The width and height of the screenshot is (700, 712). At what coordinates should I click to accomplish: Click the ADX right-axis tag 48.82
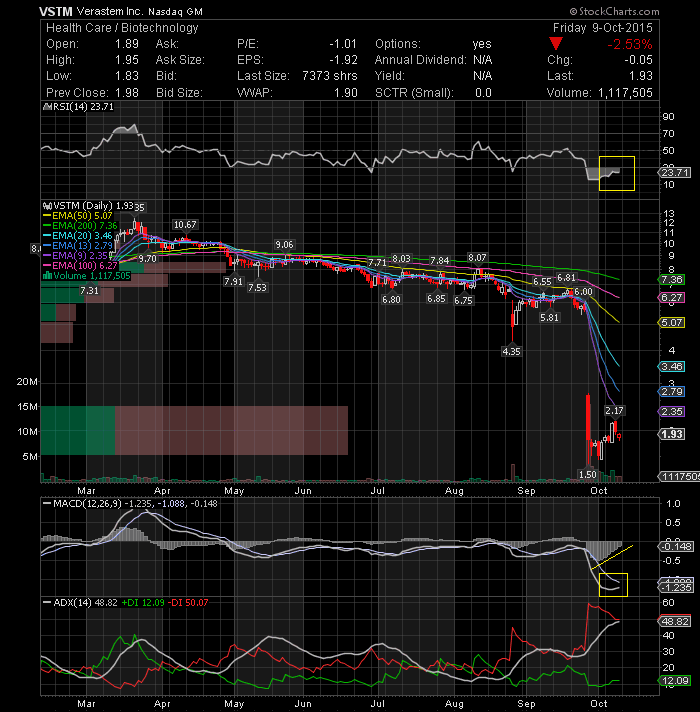coord(675,621)
